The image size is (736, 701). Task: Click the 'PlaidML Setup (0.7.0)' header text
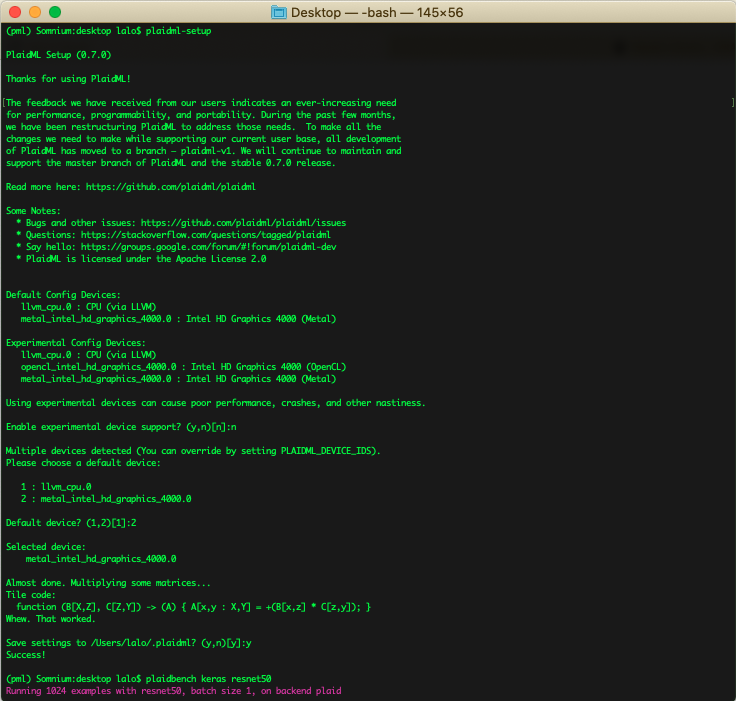58,54
